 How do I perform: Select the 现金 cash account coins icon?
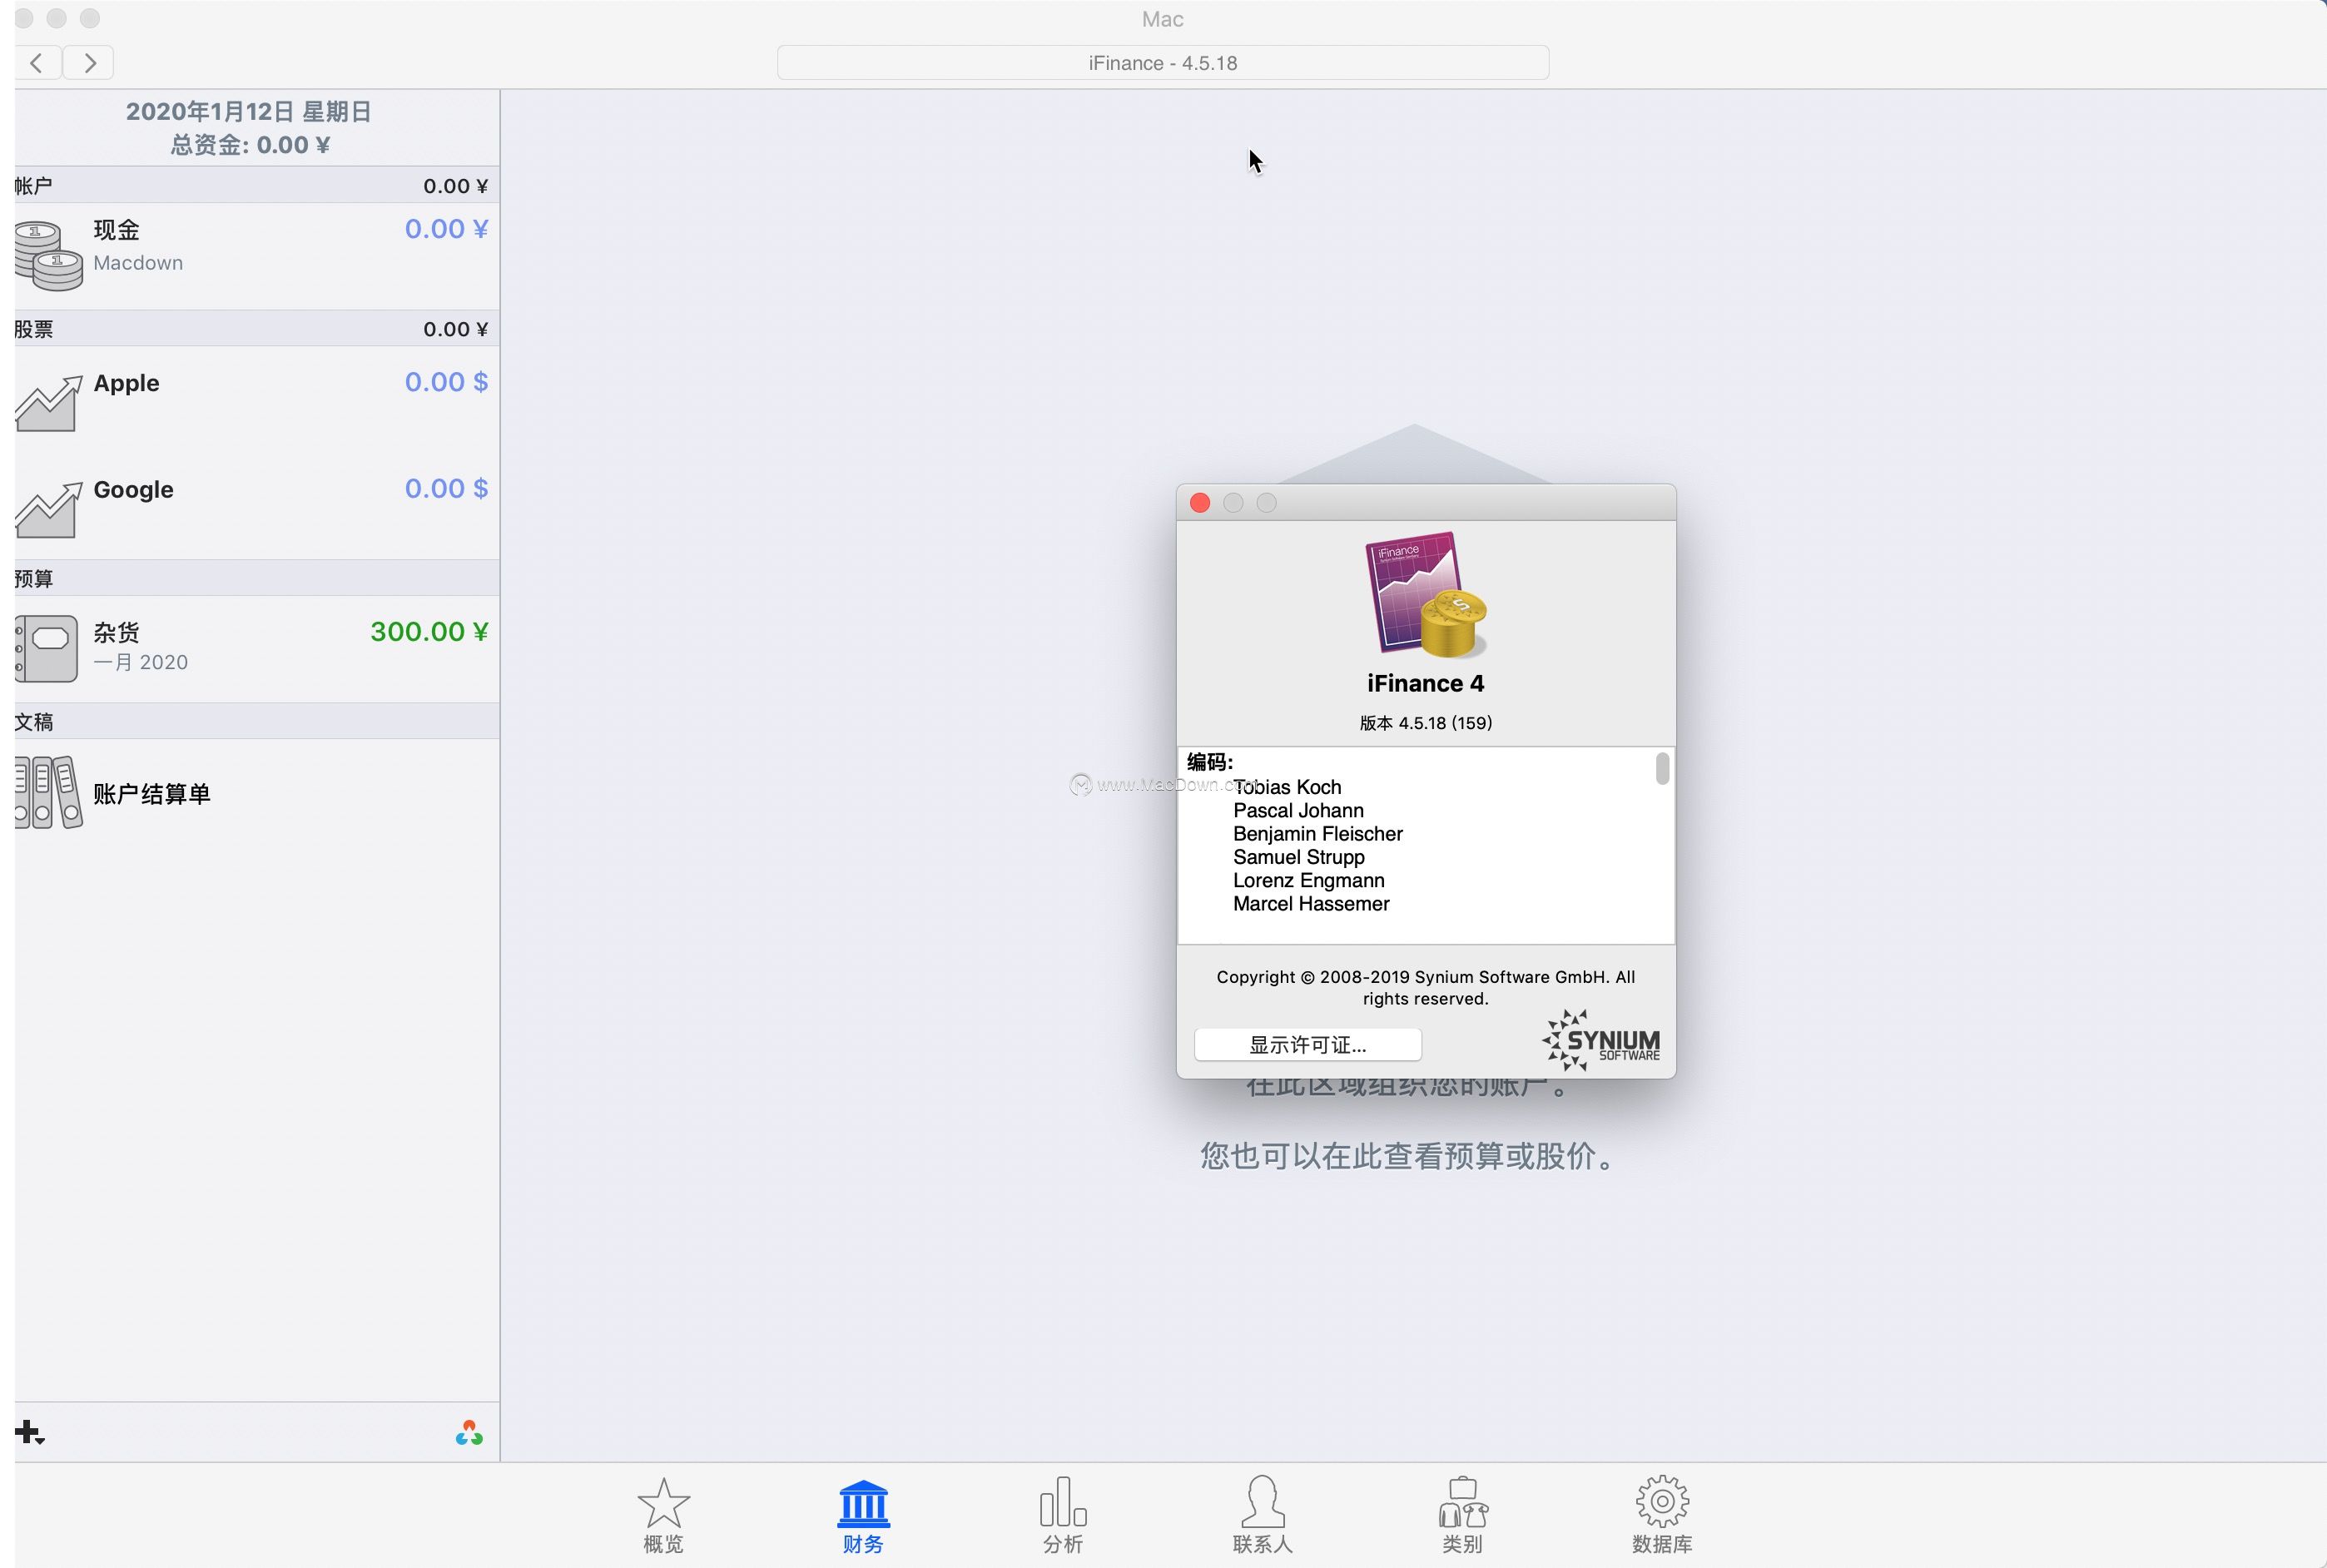point(48,255)
